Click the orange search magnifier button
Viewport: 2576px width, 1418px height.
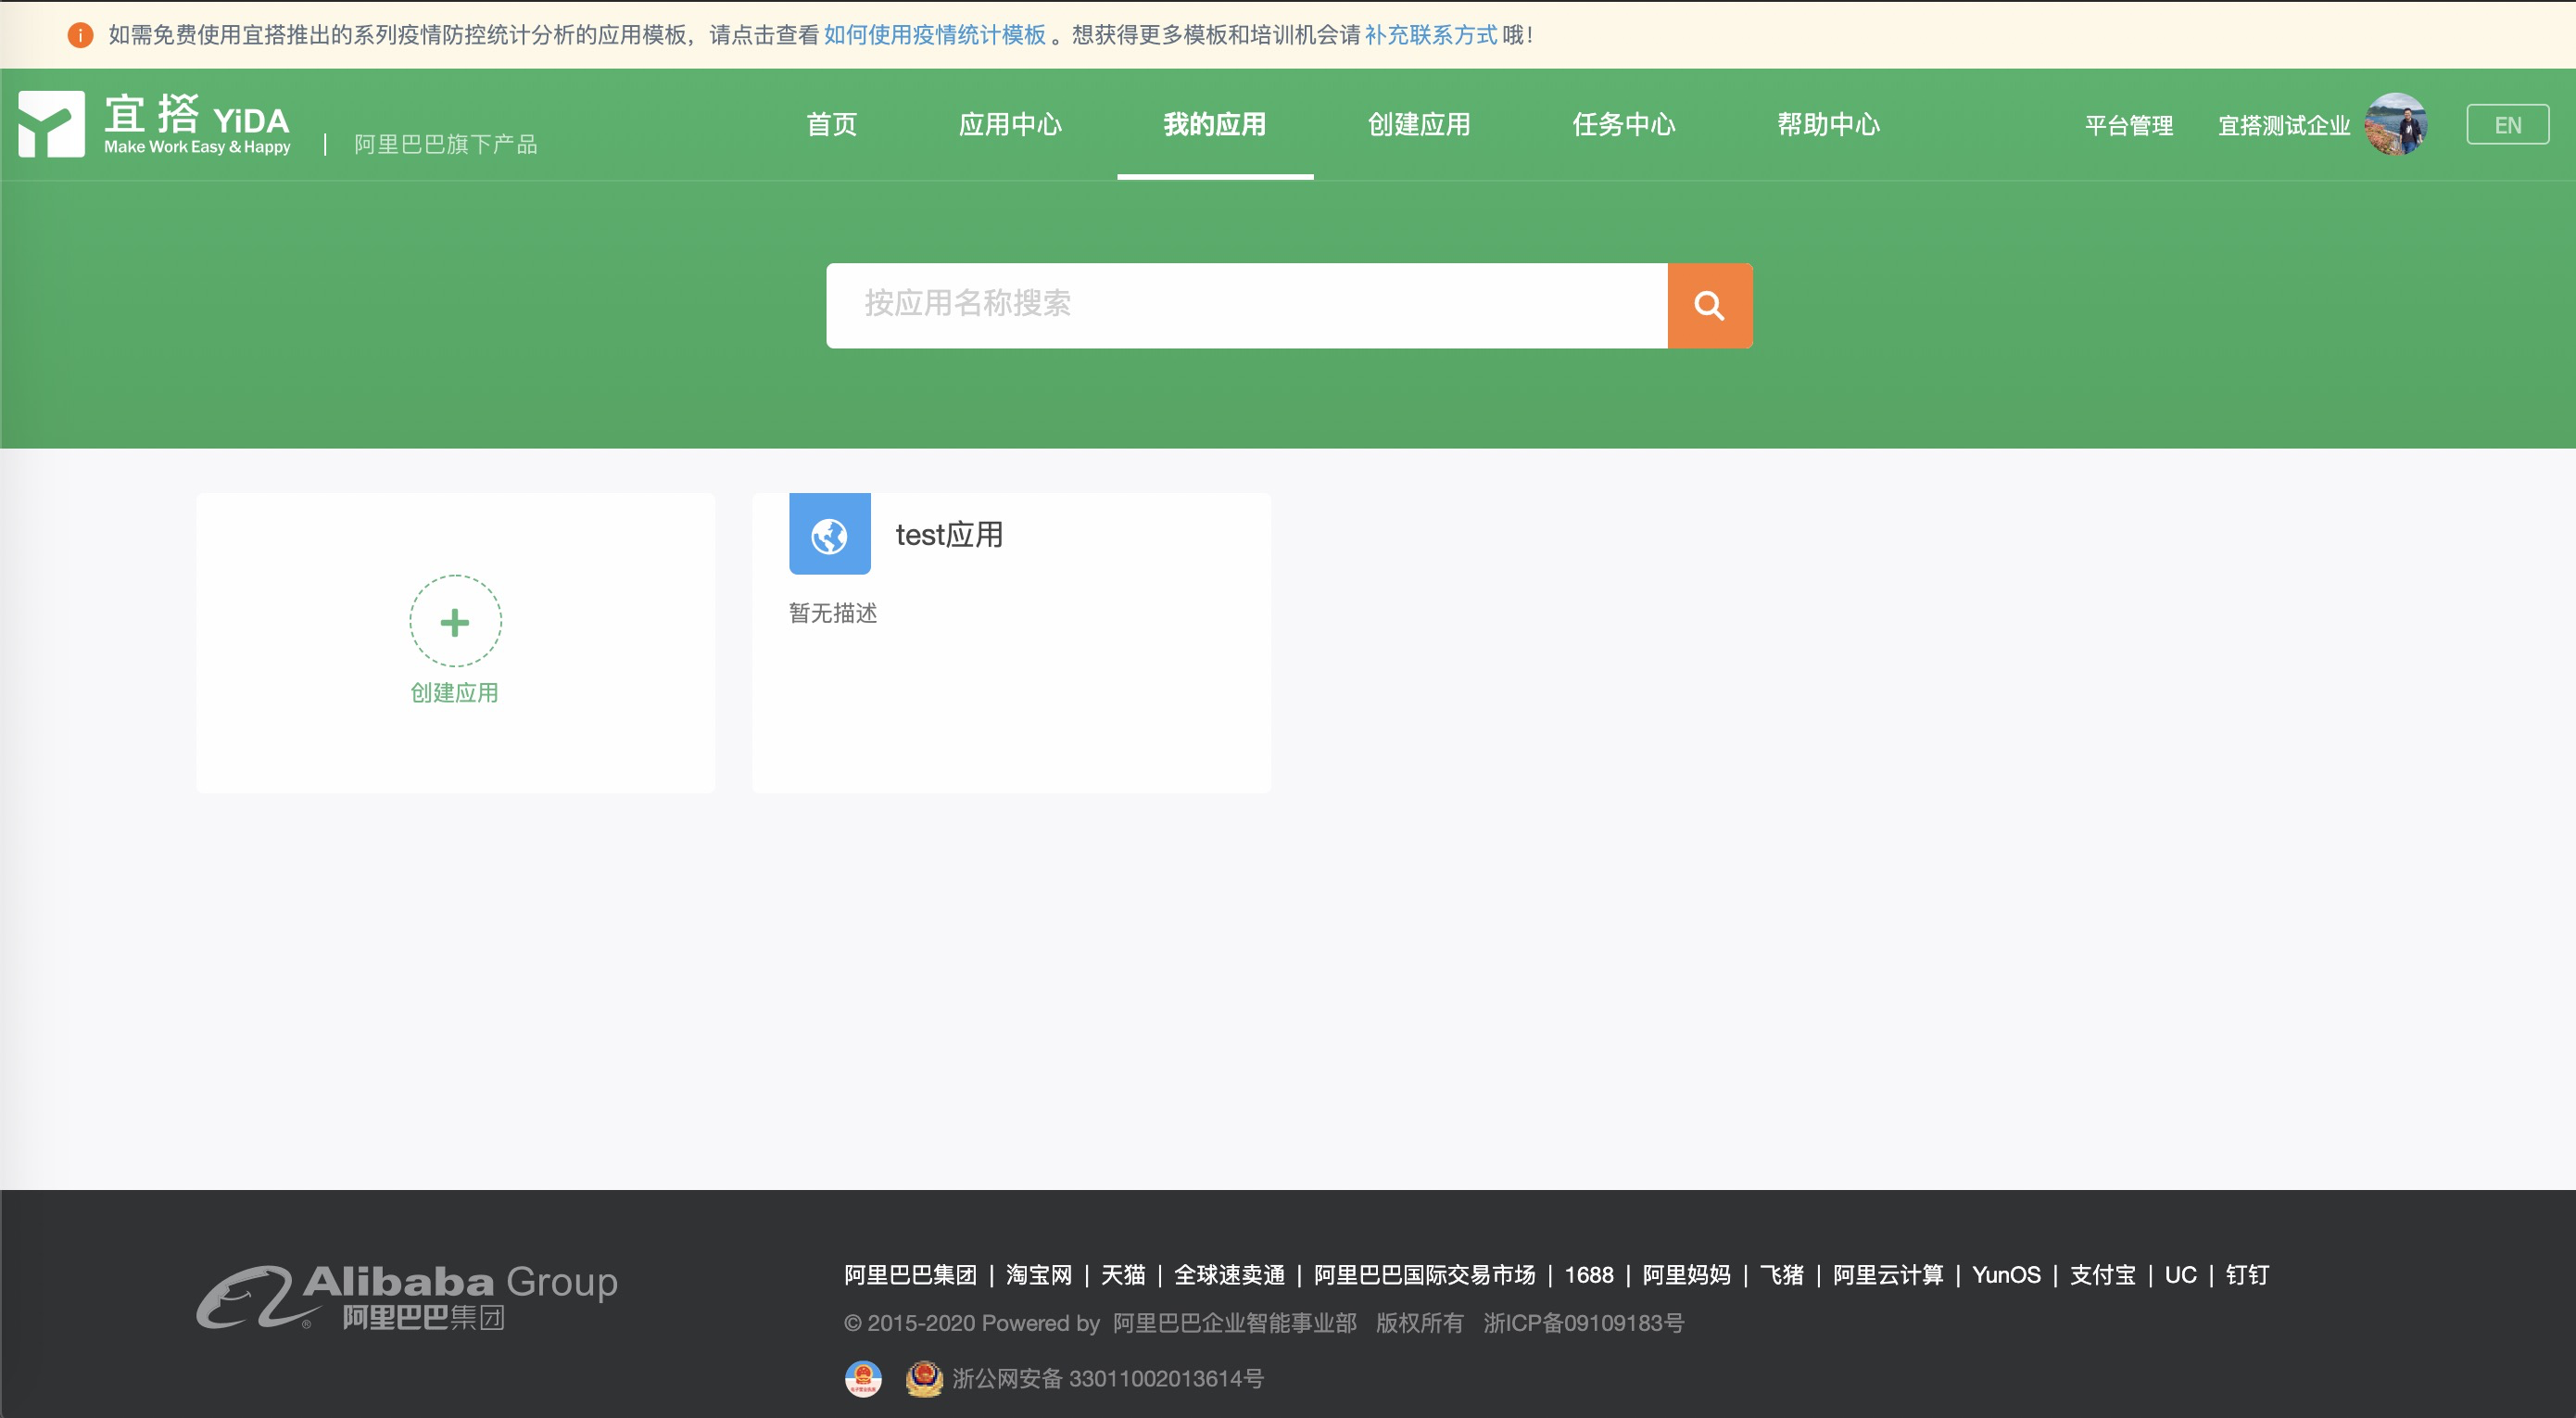pyautogui.click(x=1709, y=306)
